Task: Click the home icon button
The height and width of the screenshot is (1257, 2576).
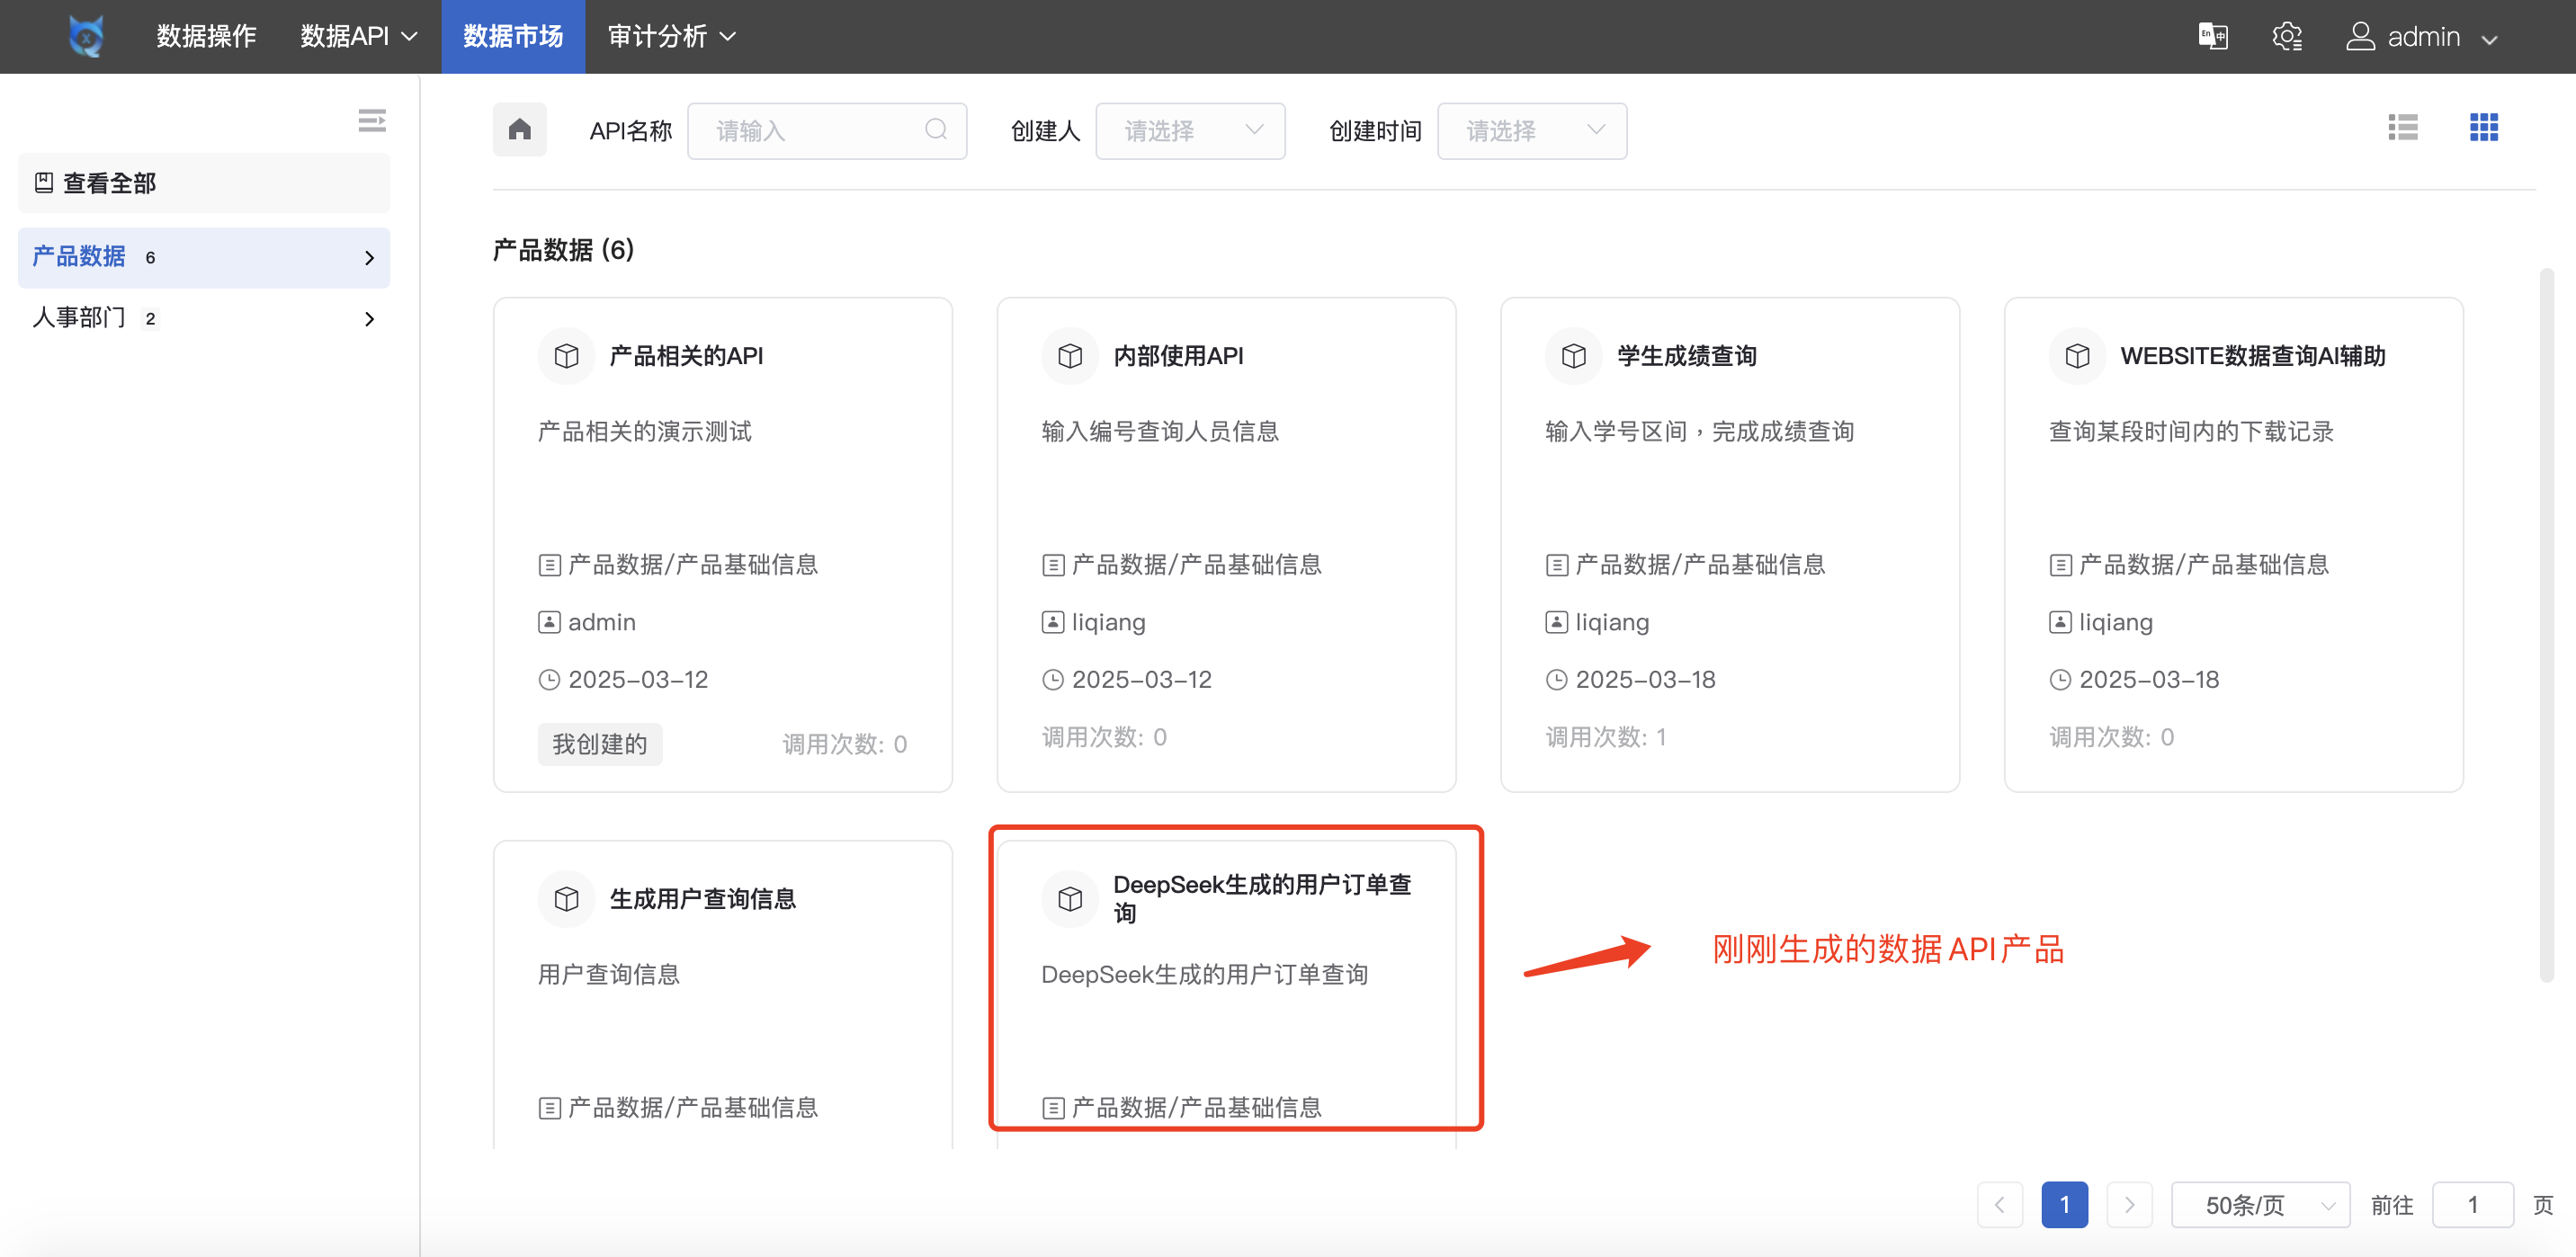Action: [x=519, y=130]
